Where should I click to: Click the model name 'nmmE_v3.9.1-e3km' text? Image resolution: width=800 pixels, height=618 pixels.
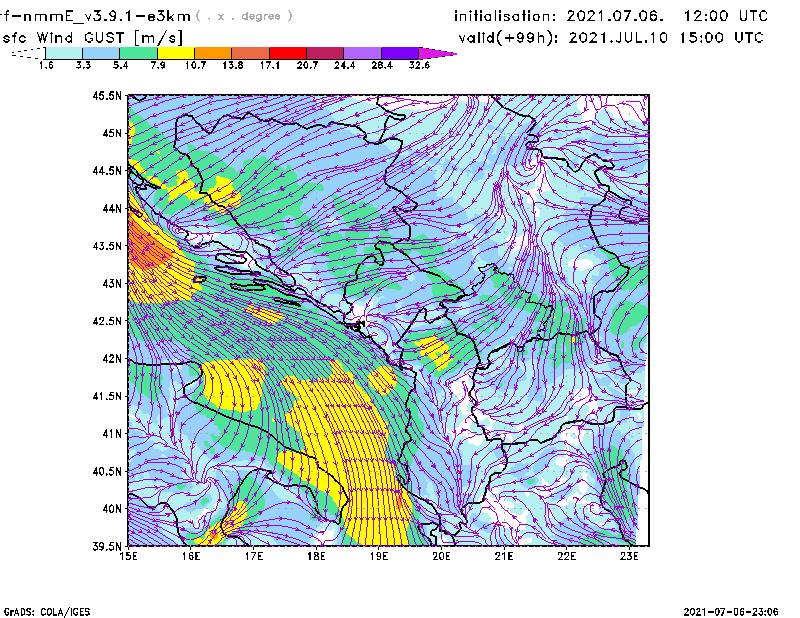[106, 16]
